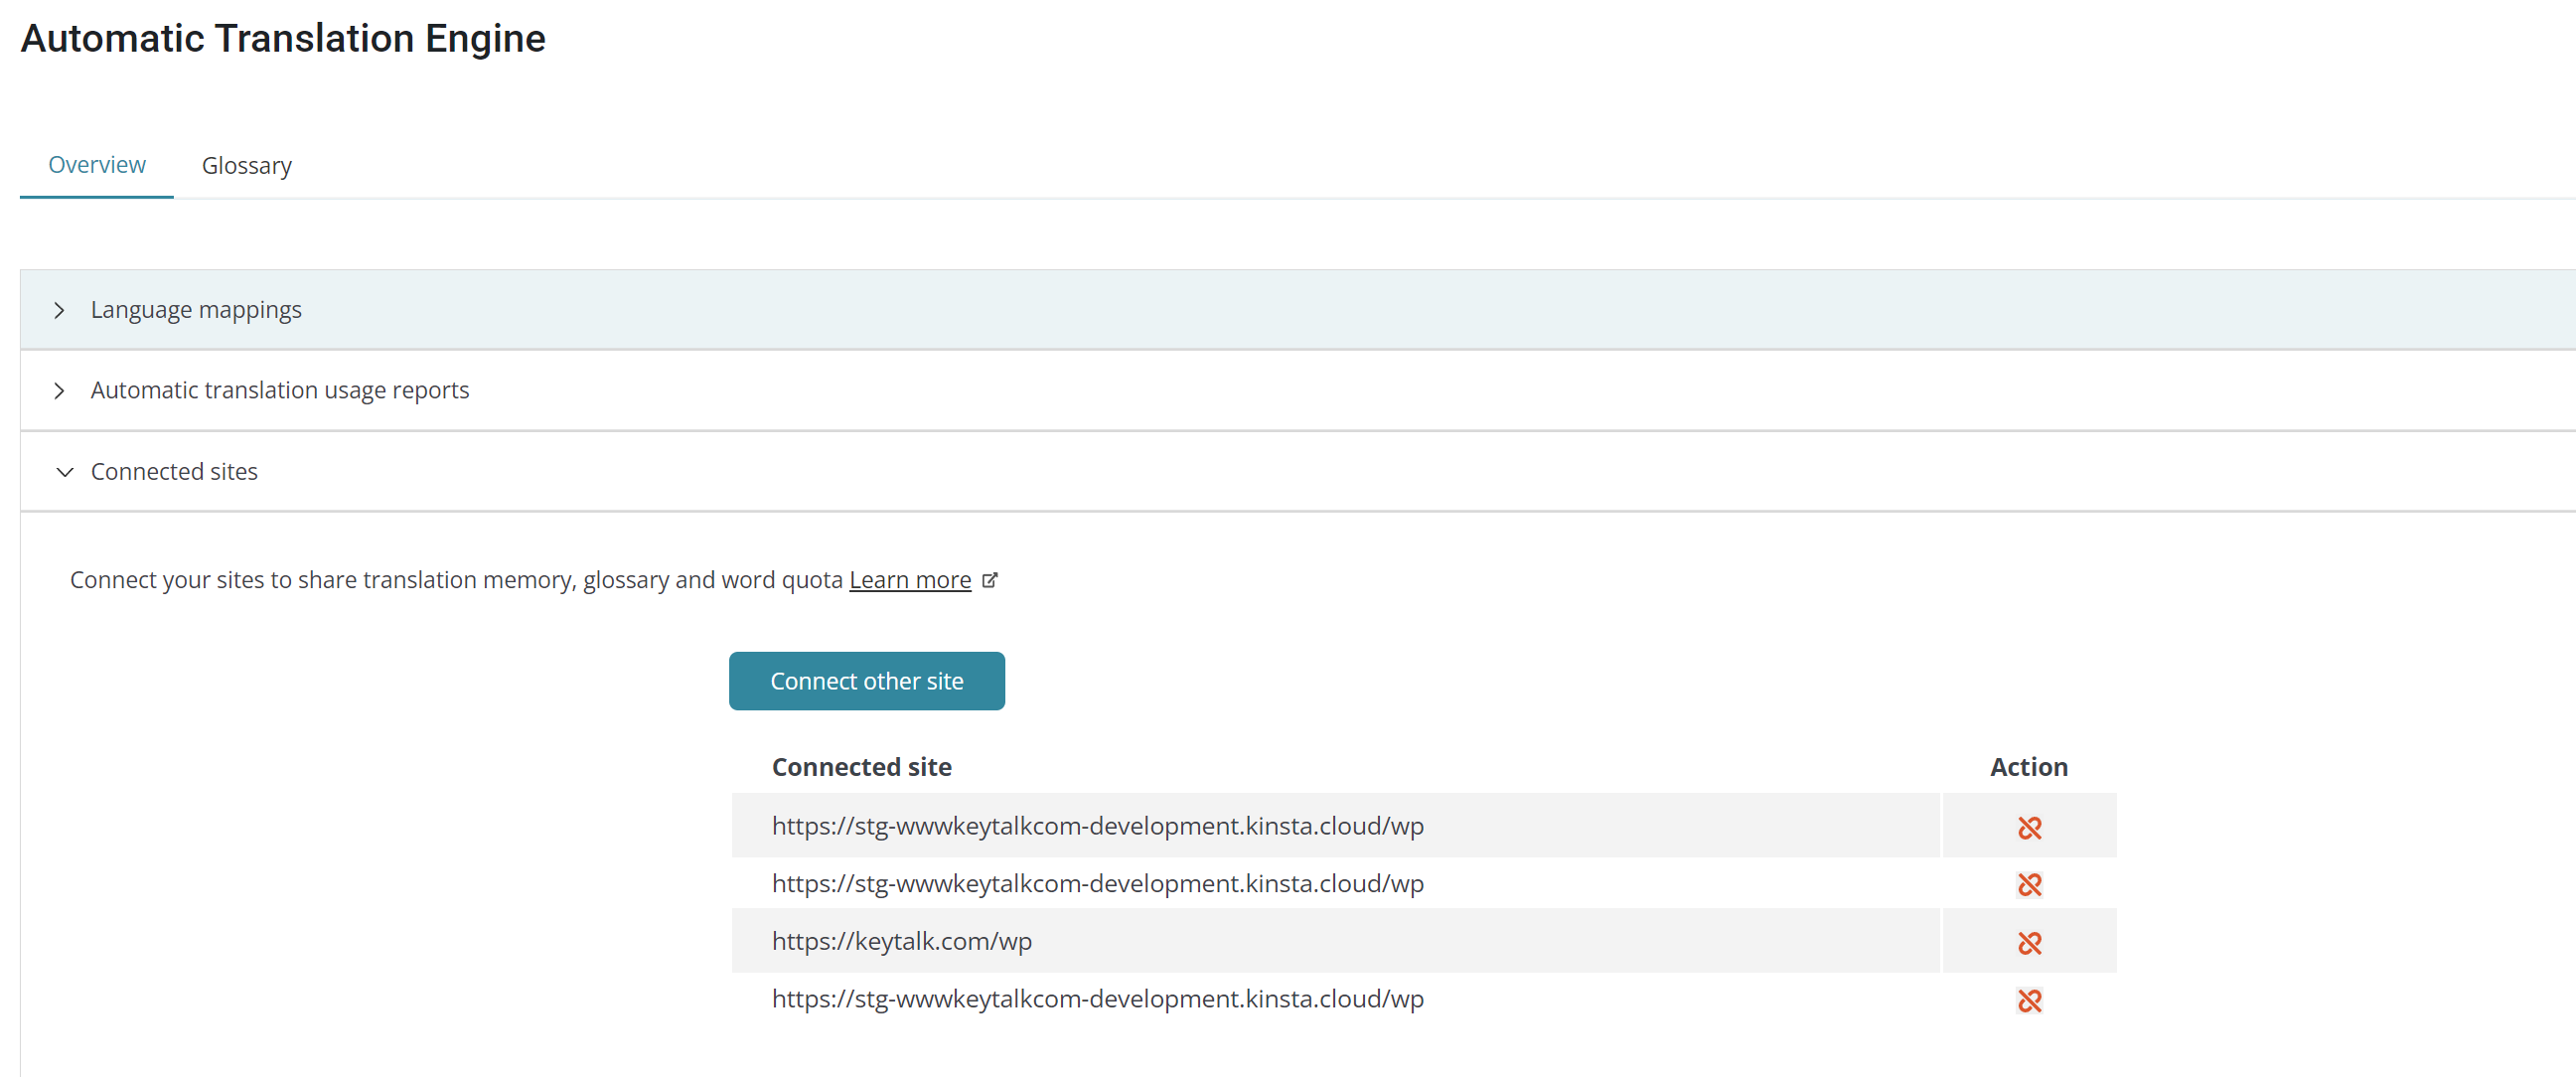Disconnect the keytalk.com/wp site
Viewport: 2576px width, 1077px height.
click(2029, 942)
